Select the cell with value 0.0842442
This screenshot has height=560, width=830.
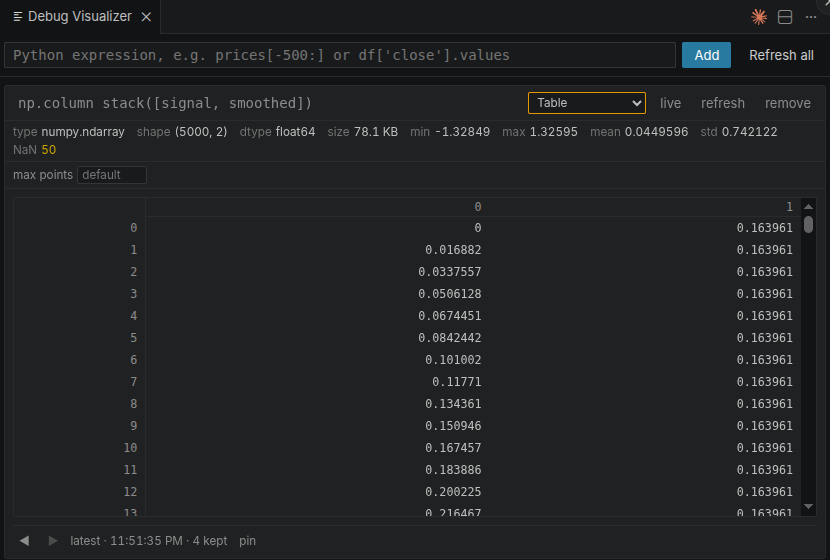(x=449, y=337)
